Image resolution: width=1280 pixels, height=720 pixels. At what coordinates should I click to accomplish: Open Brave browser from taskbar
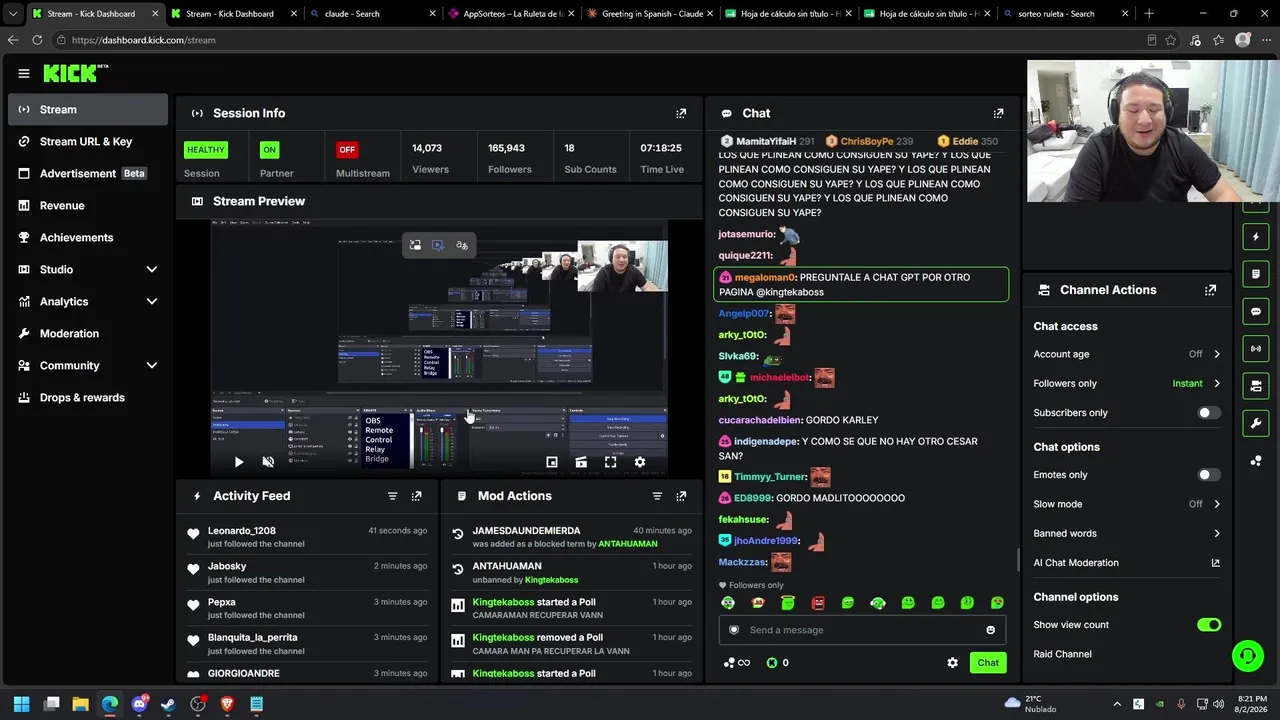pyautogui.click(x=227, y=704)
